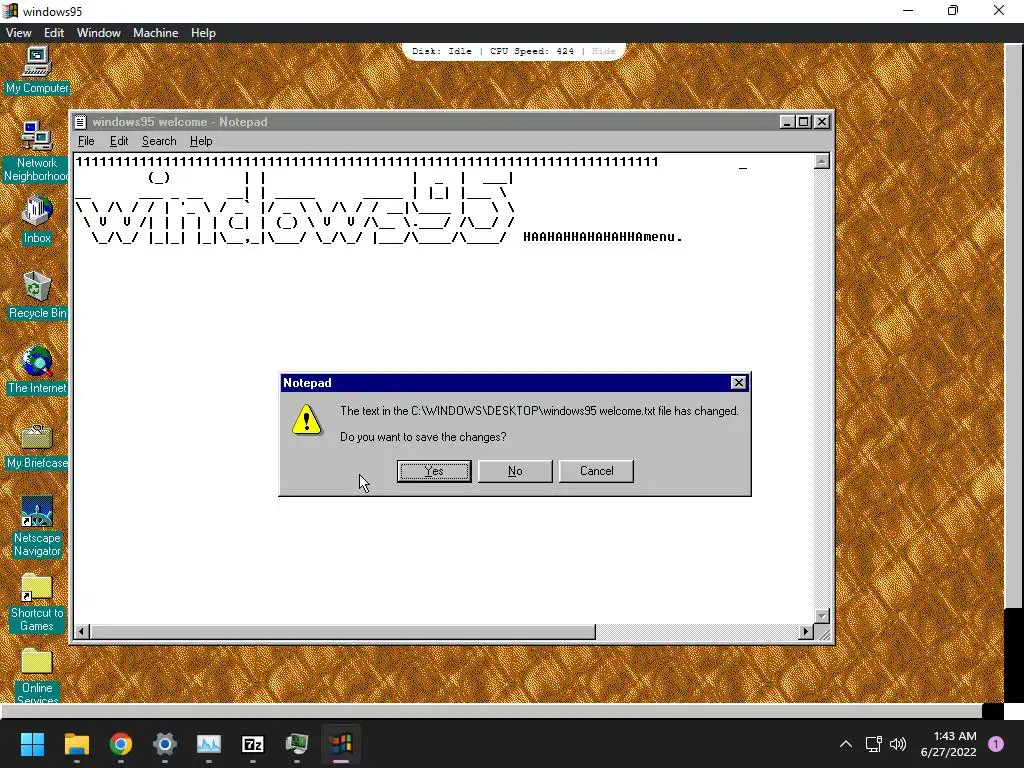
Task: Open the Windows Start button on host taskbar
Action: (x=32, y=744)
